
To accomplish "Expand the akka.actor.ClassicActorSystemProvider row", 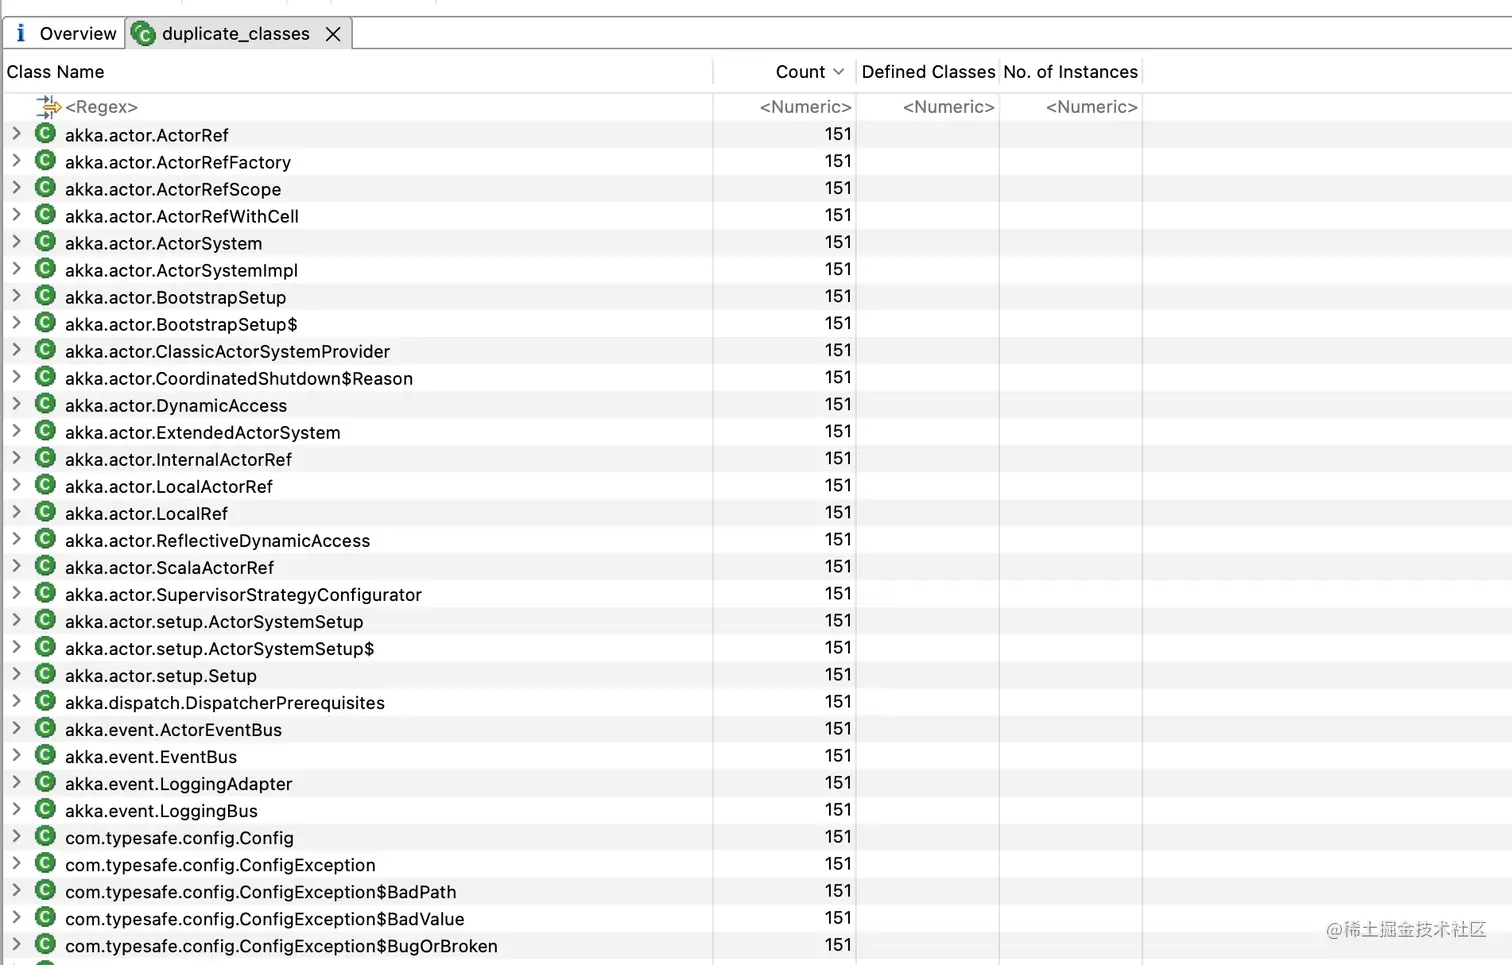I will tap(16, 349).
